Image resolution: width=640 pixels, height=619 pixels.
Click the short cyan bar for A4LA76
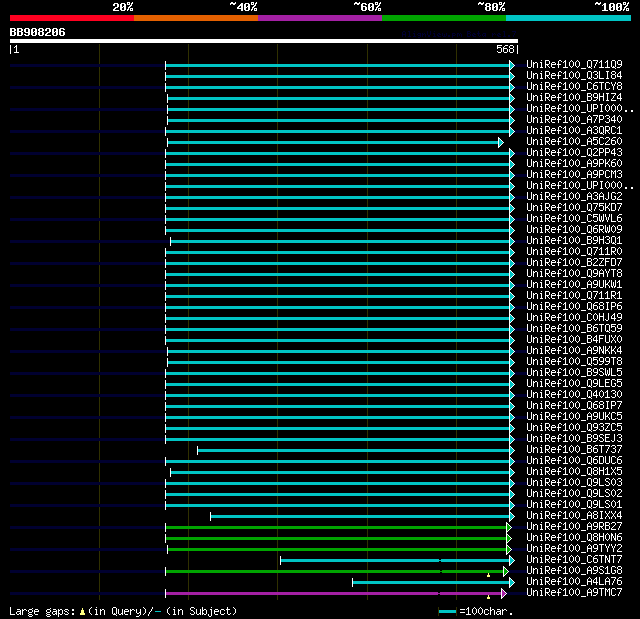coord(431,583)
